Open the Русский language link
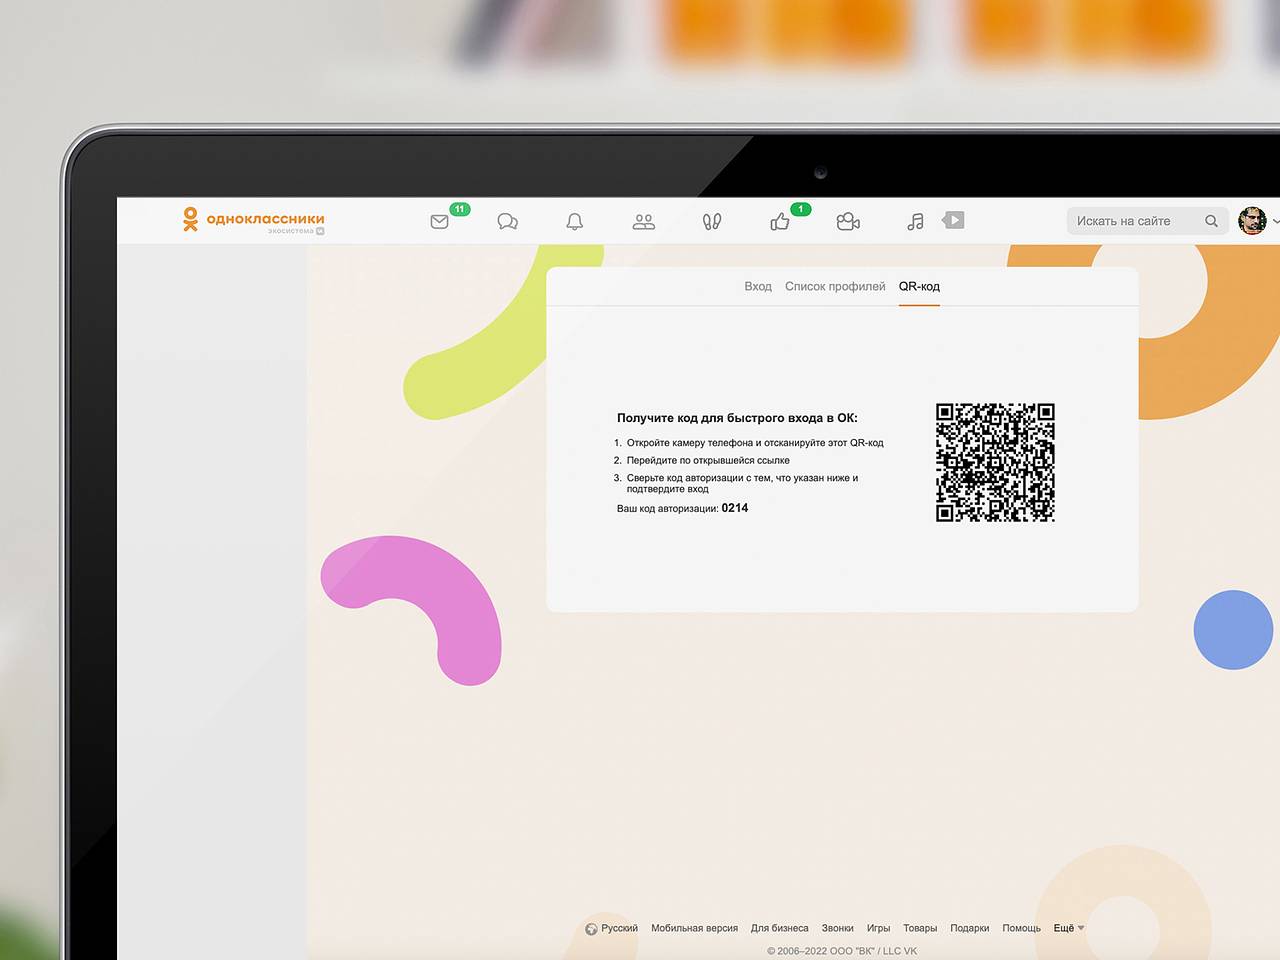This screenshot has height=960, width=1280. coord(619,928)
